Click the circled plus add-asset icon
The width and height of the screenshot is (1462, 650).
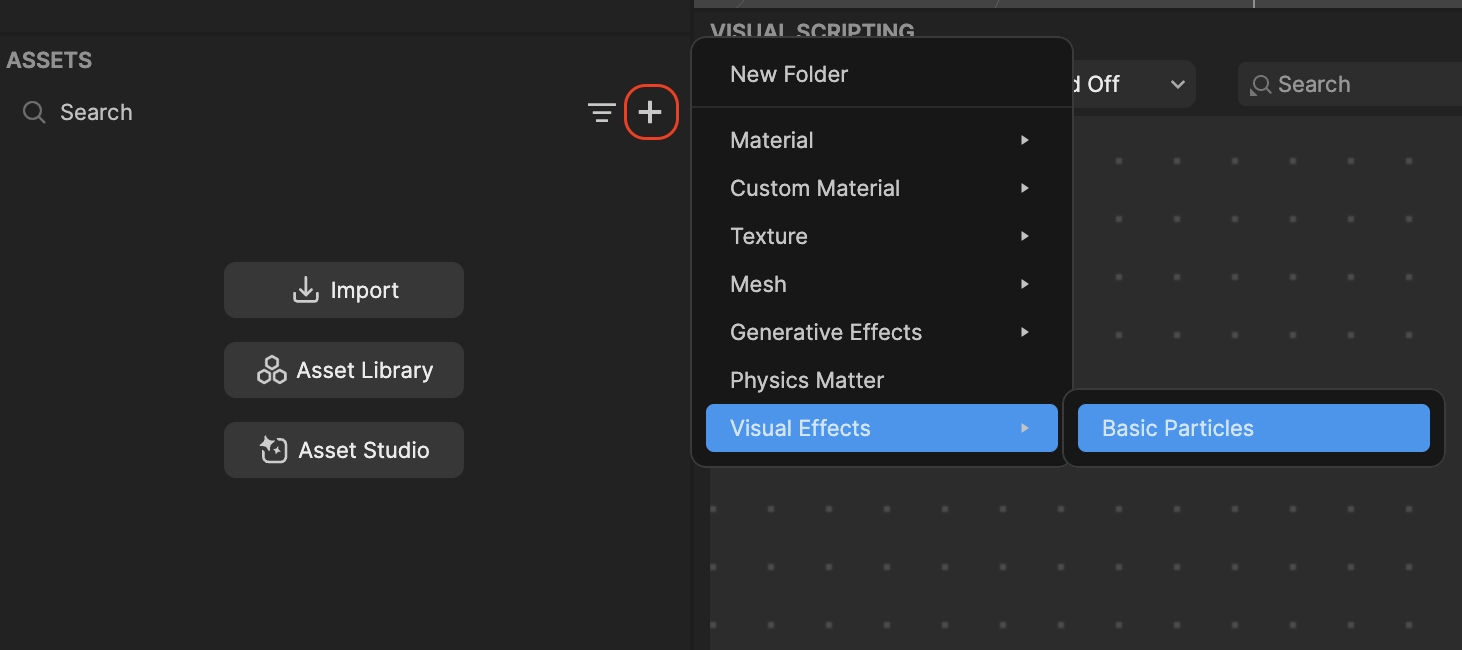pyautogui.click(x=651, y=112)
